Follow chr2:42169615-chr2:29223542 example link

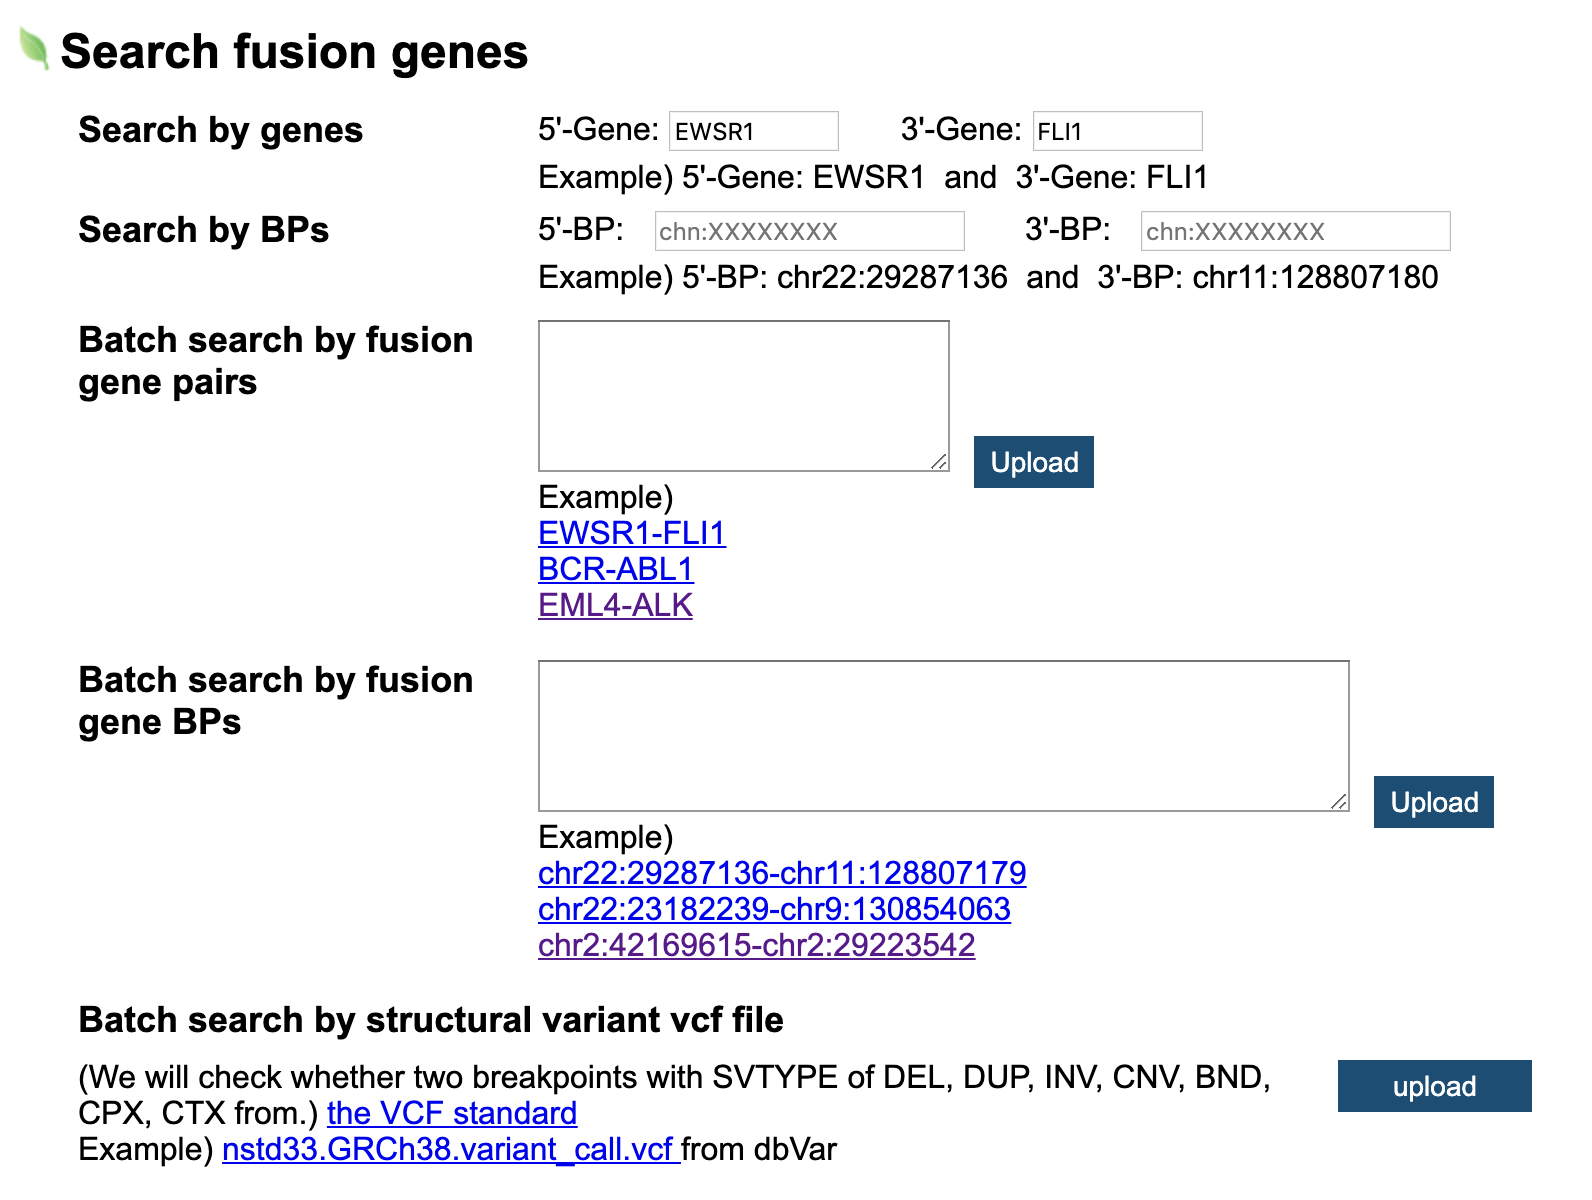756,945
